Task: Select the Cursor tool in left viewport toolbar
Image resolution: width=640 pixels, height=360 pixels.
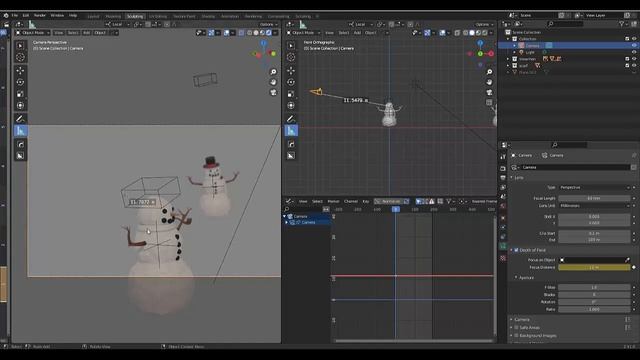Action: pos(20,57)
